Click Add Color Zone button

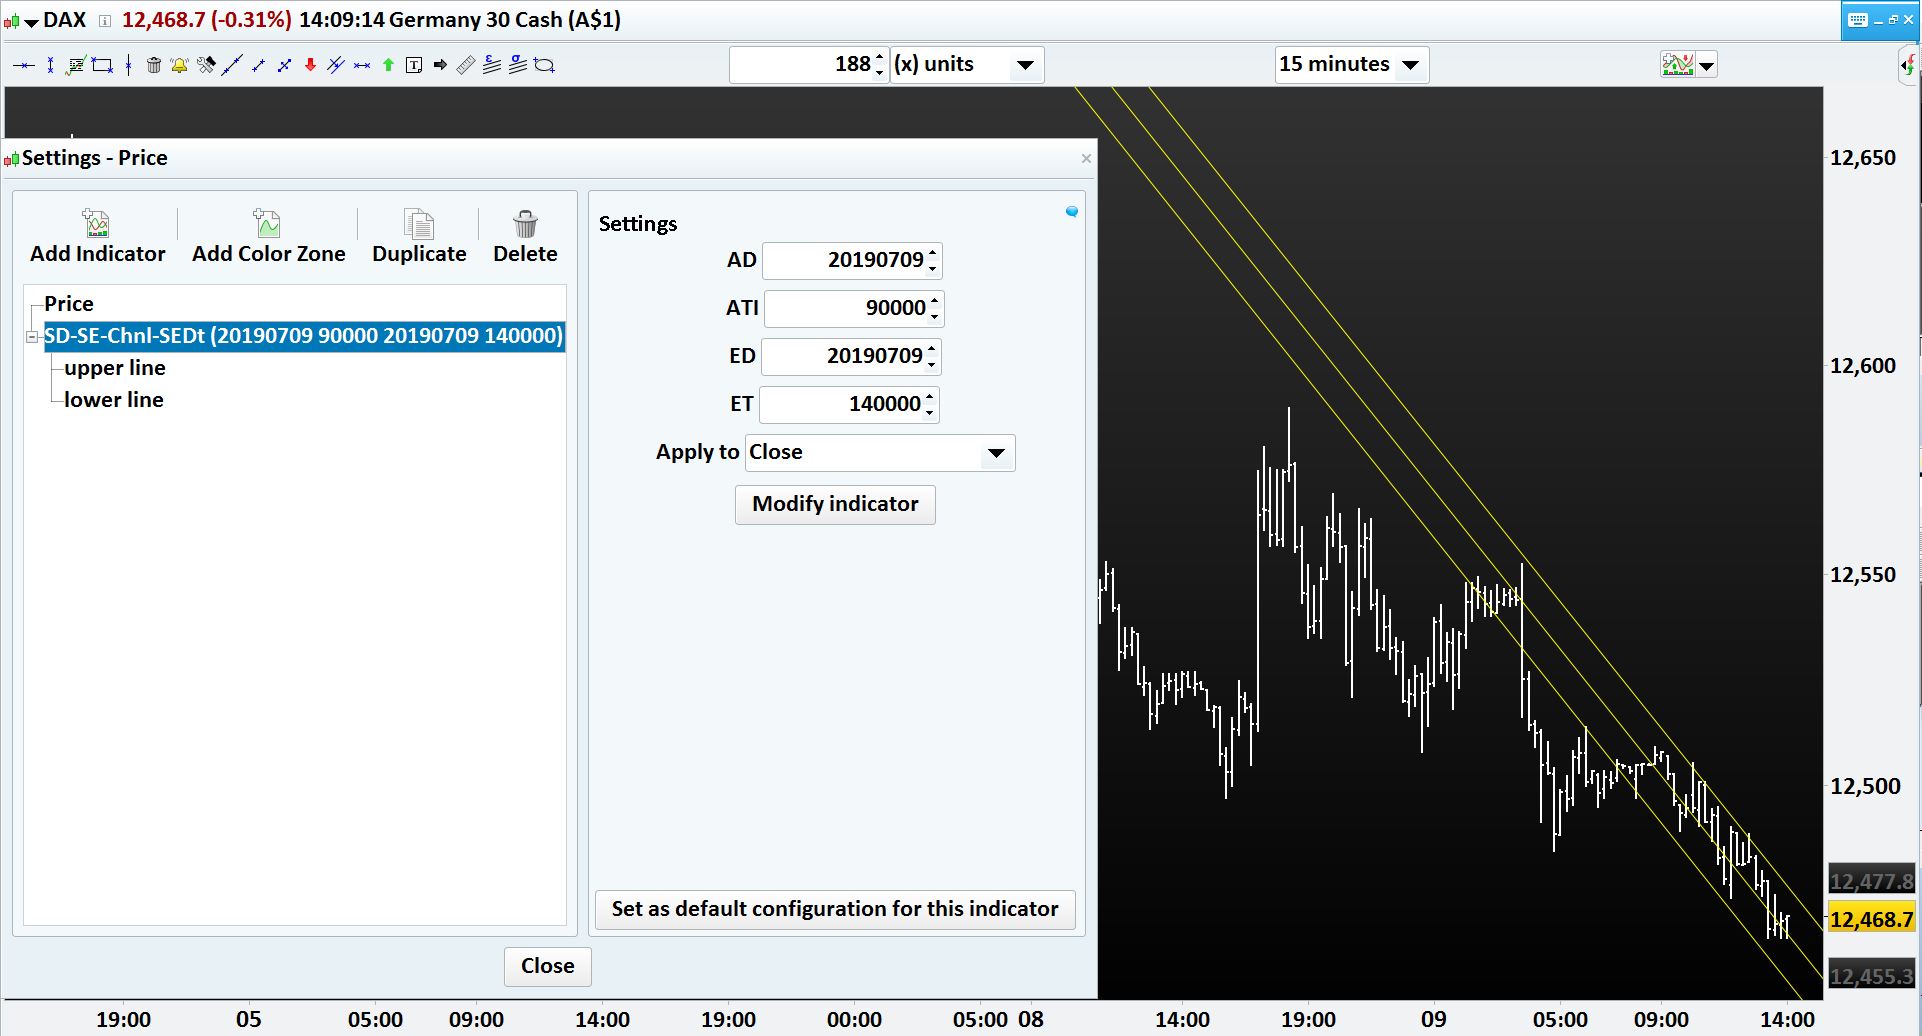(x=268, y=237)
